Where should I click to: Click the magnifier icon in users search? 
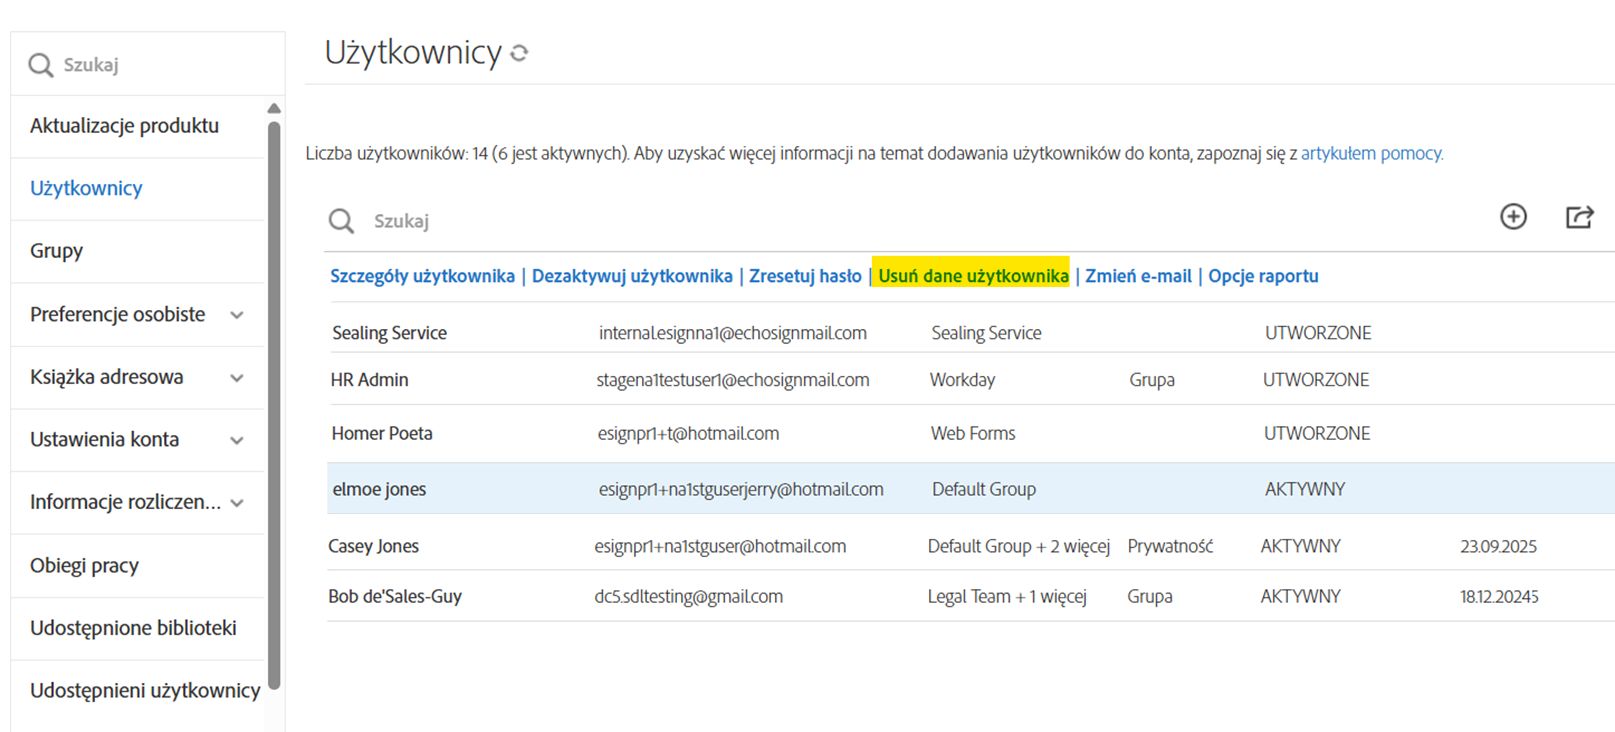(x=341, y=221)
